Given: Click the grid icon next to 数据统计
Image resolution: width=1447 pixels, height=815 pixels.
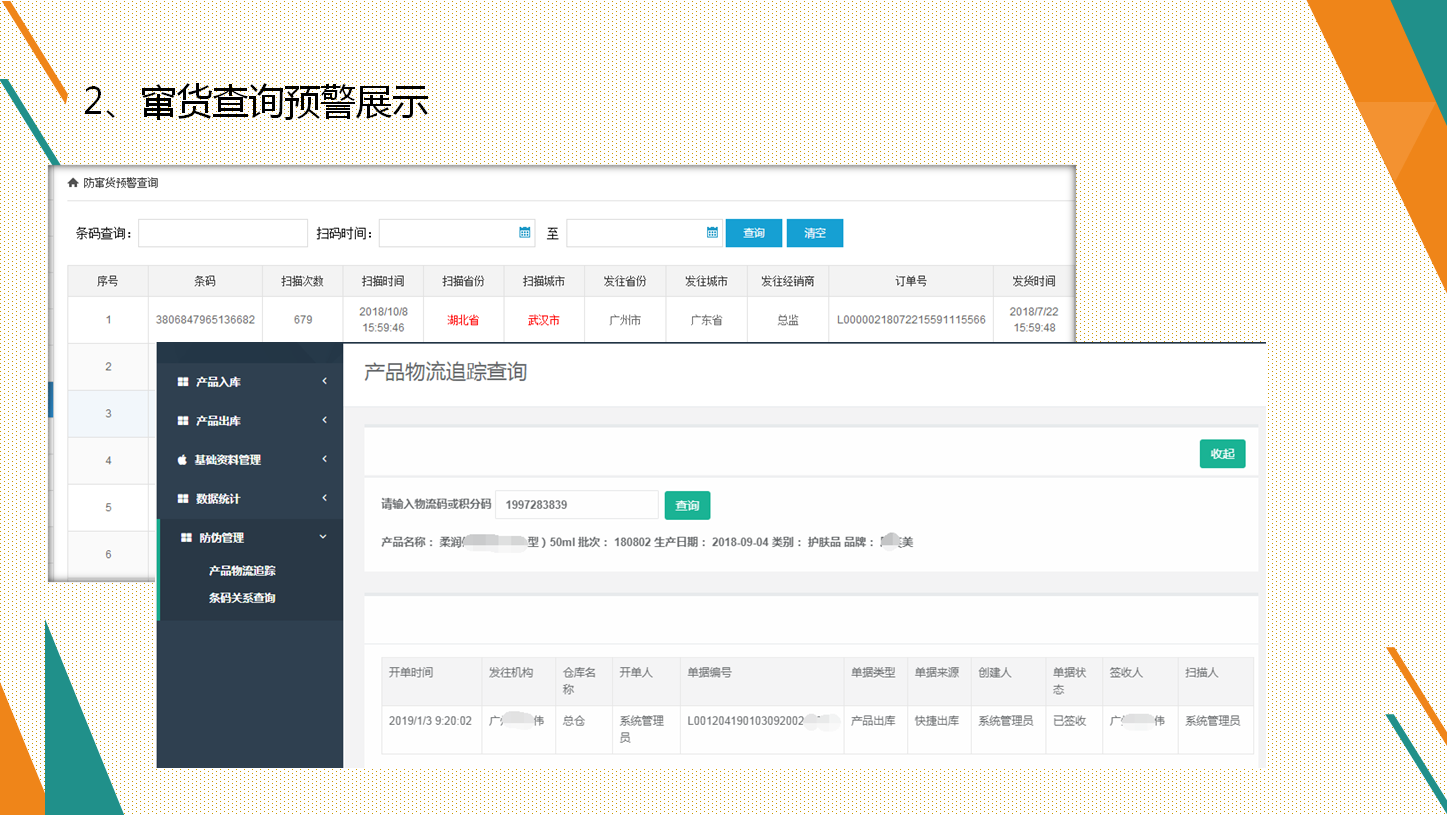Looking at the screenshot, I should pos(183,499).
